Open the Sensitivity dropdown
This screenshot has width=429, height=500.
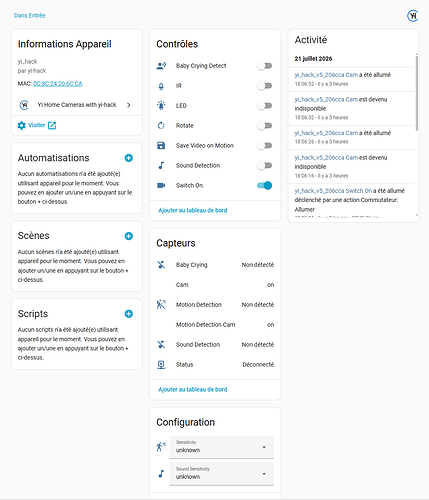222,447
